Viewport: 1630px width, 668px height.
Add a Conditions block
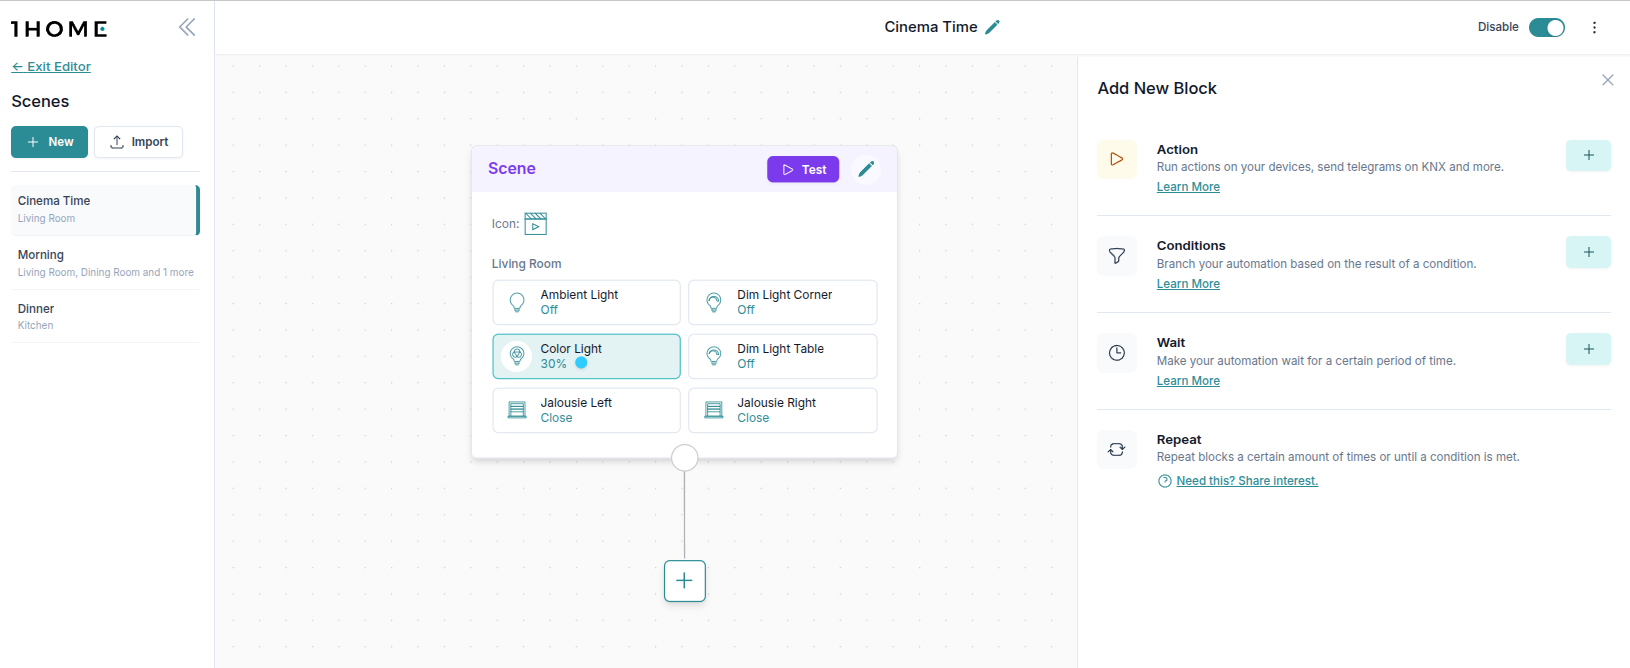(1587, 252)
